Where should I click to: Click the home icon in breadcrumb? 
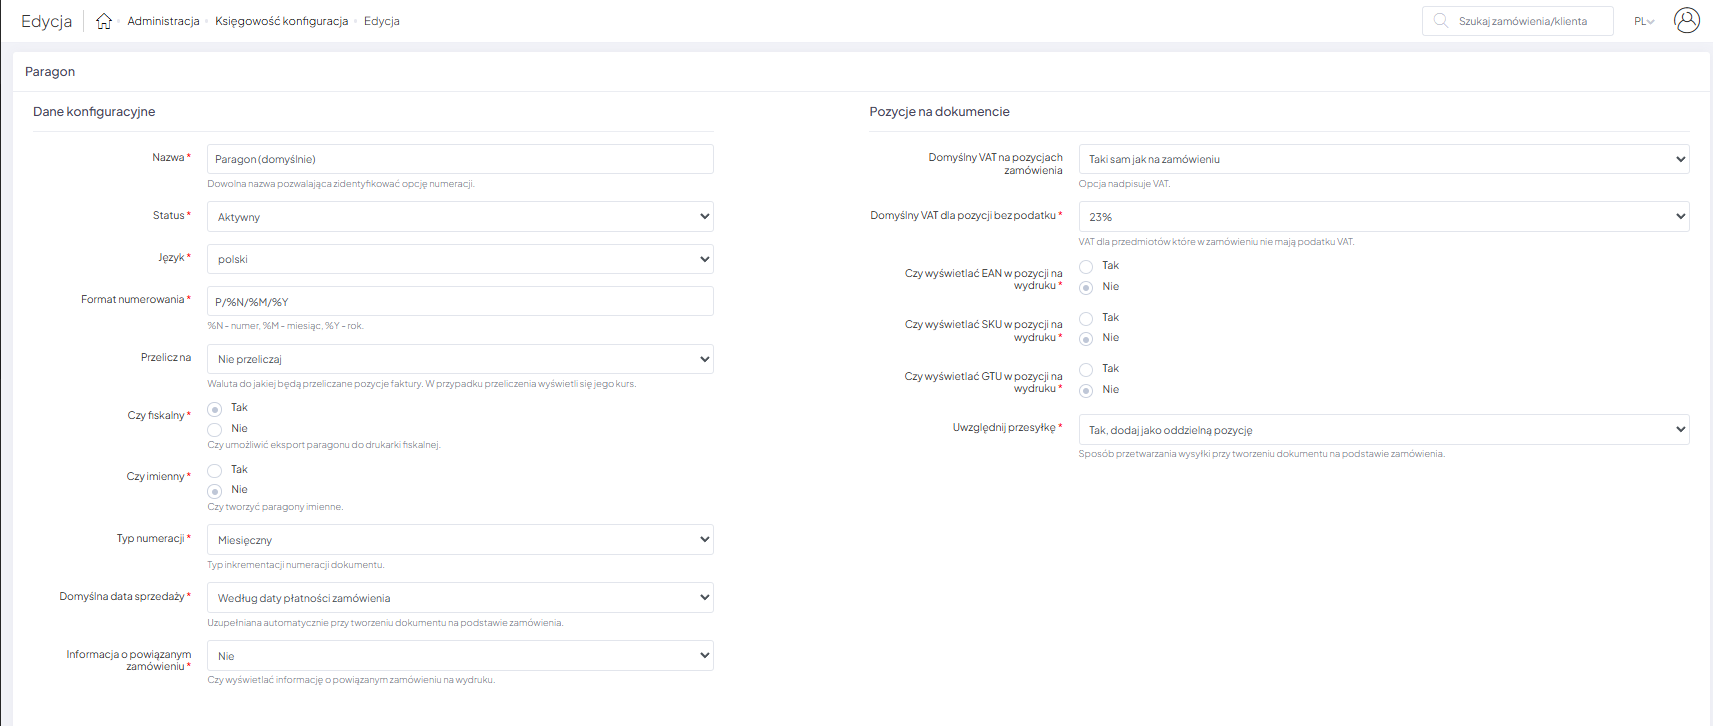104,21
